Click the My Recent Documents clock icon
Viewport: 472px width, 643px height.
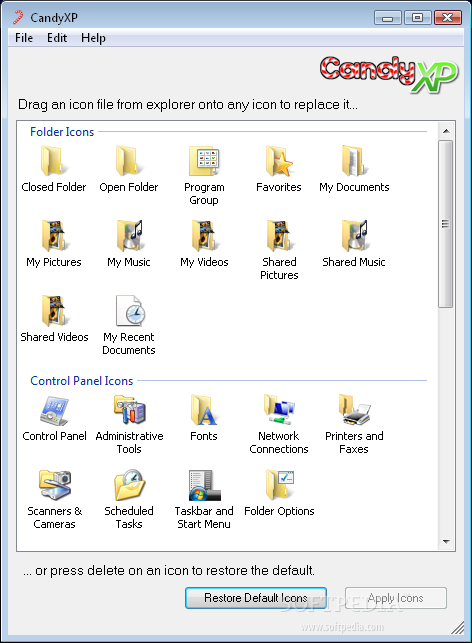(x=130, y=310)
